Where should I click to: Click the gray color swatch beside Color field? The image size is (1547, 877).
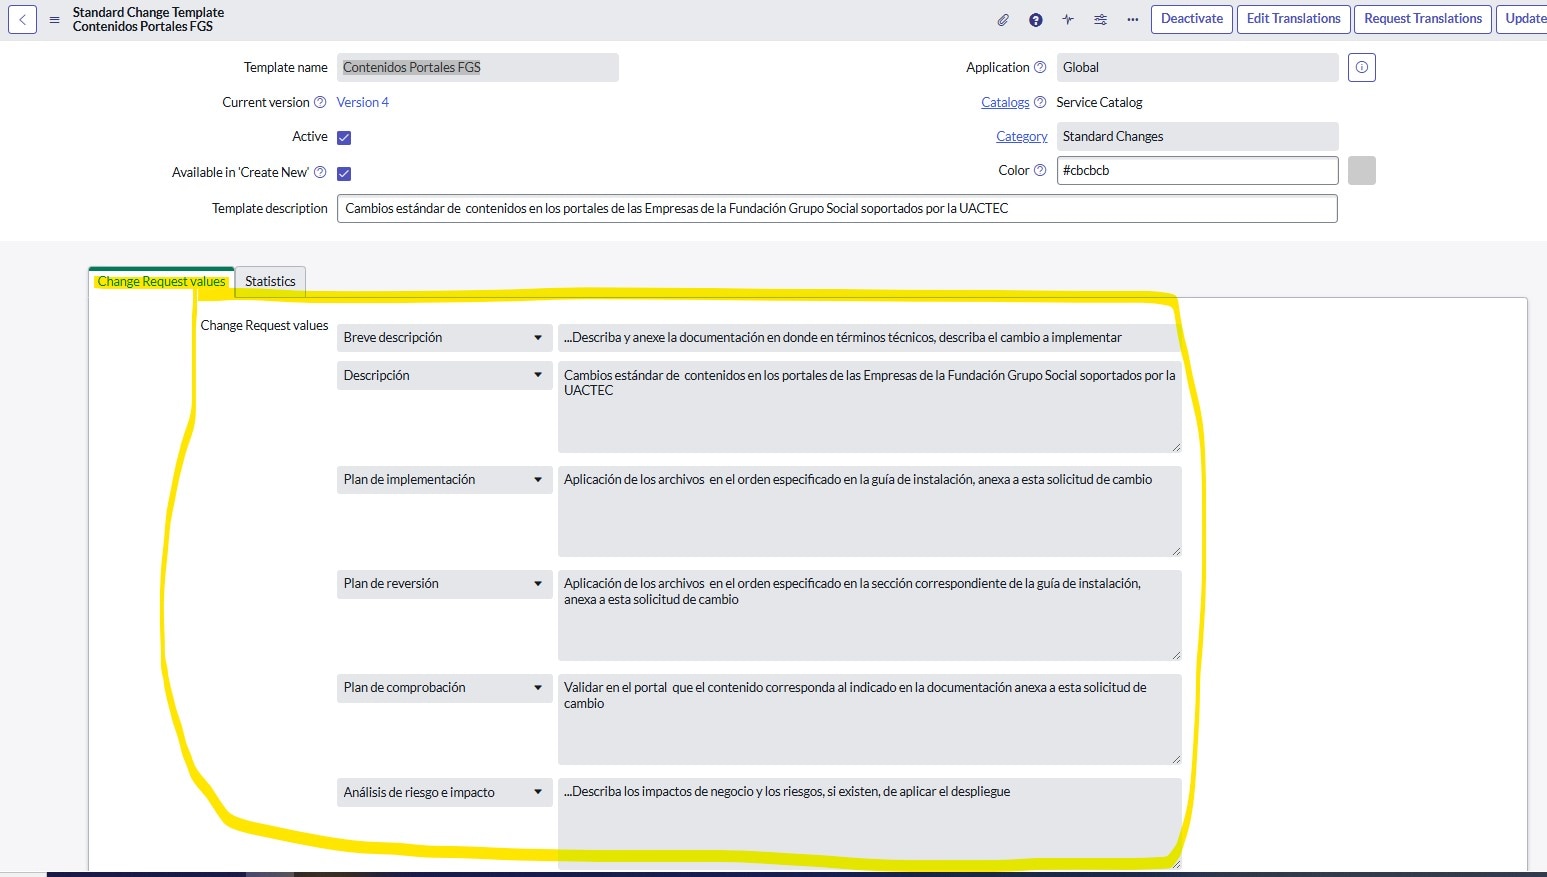tap(1361, 170)
